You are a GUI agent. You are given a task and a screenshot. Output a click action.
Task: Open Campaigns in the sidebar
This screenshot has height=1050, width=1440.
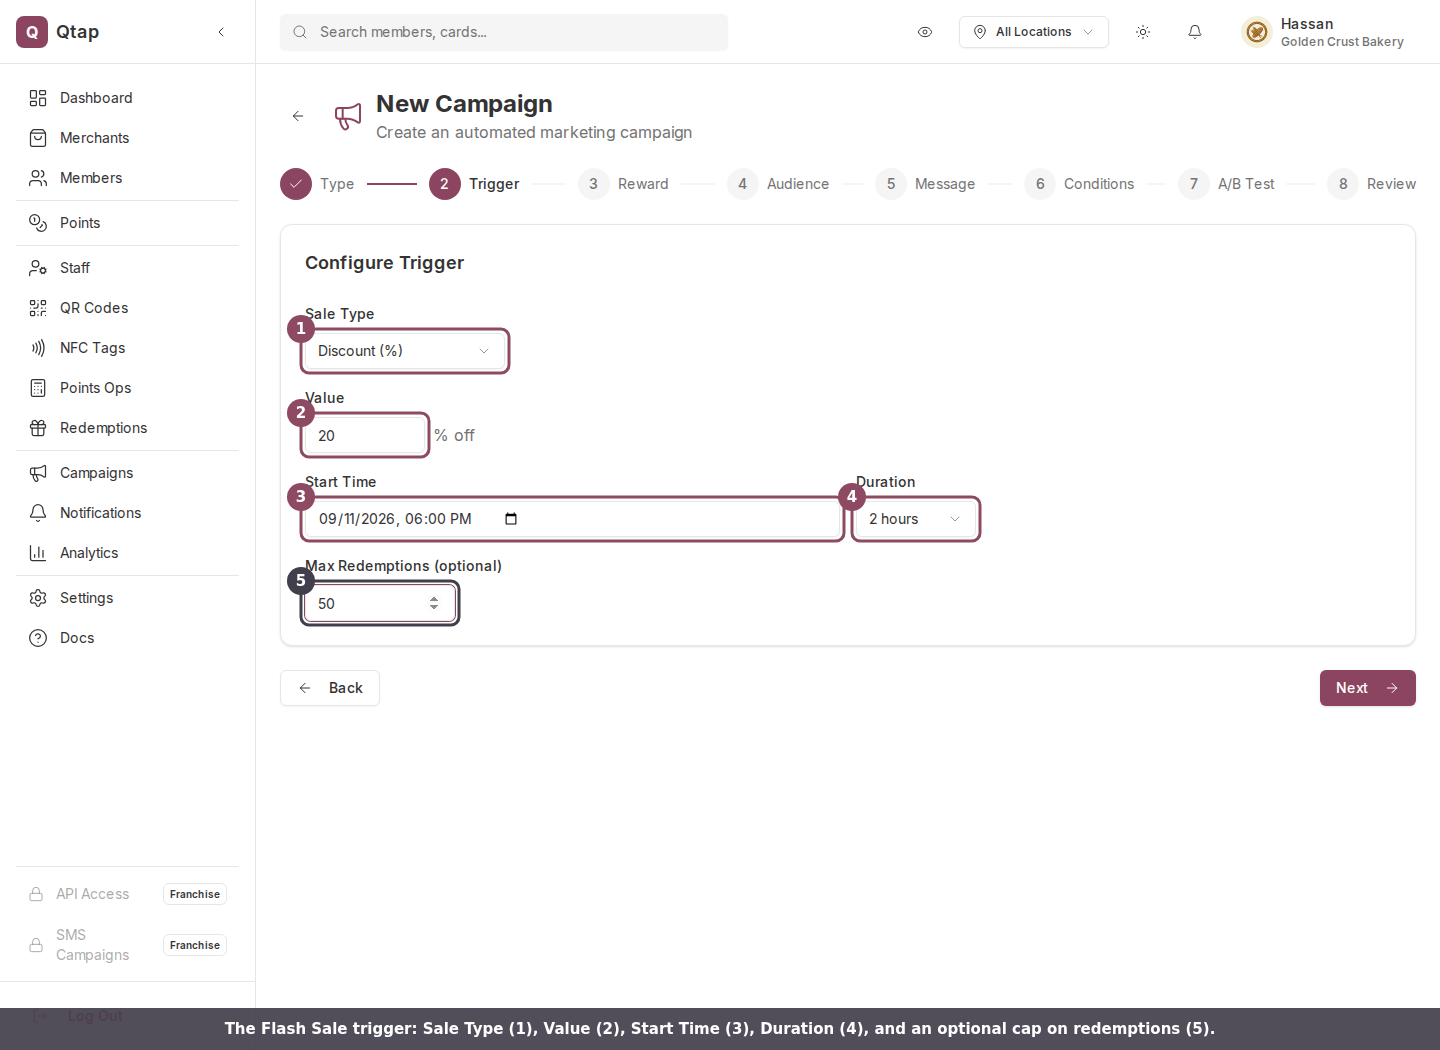point(127,473)
